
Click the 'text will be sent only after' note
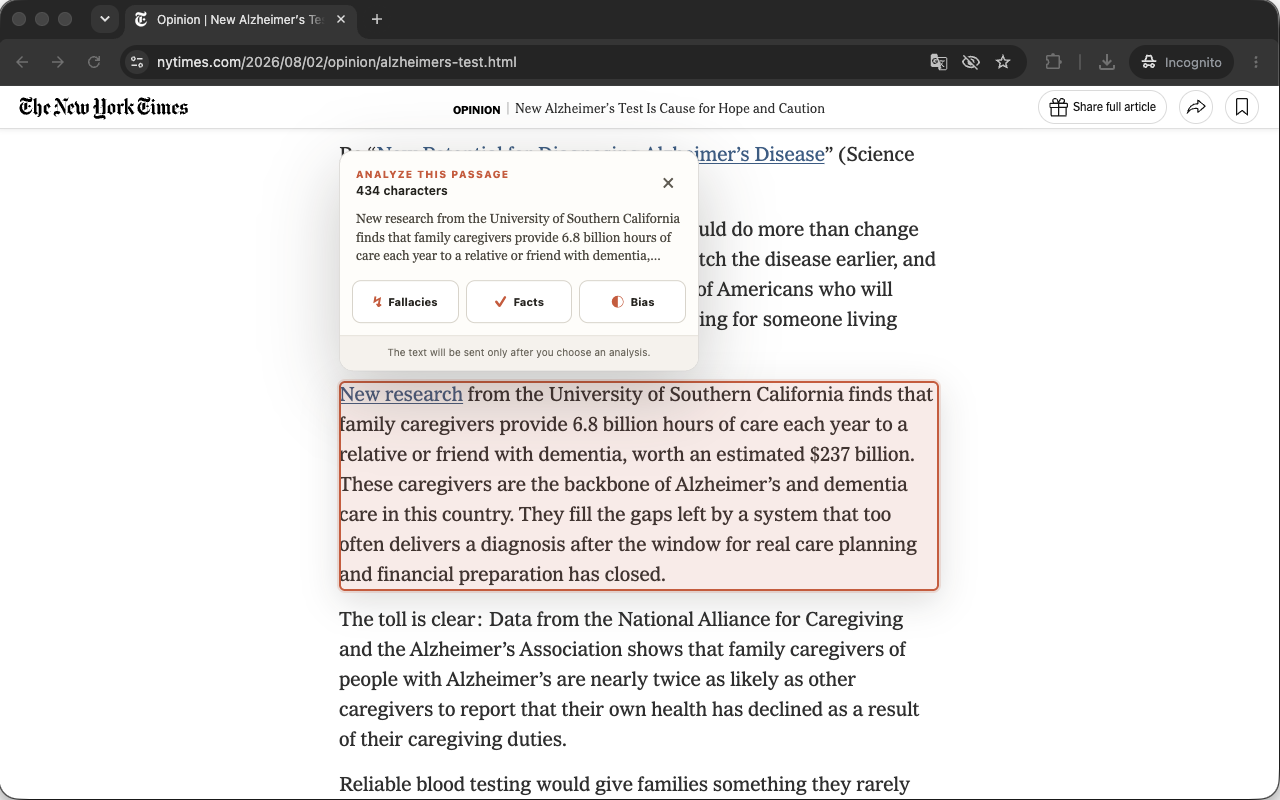[519, 352]
